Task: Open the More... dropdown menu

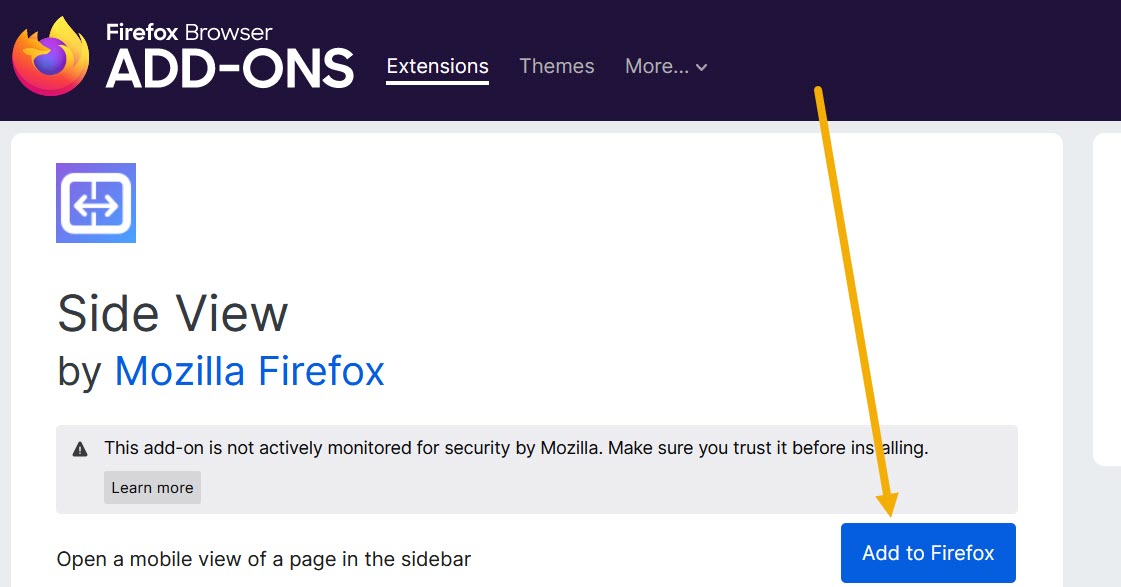Action: coord(655,66)
